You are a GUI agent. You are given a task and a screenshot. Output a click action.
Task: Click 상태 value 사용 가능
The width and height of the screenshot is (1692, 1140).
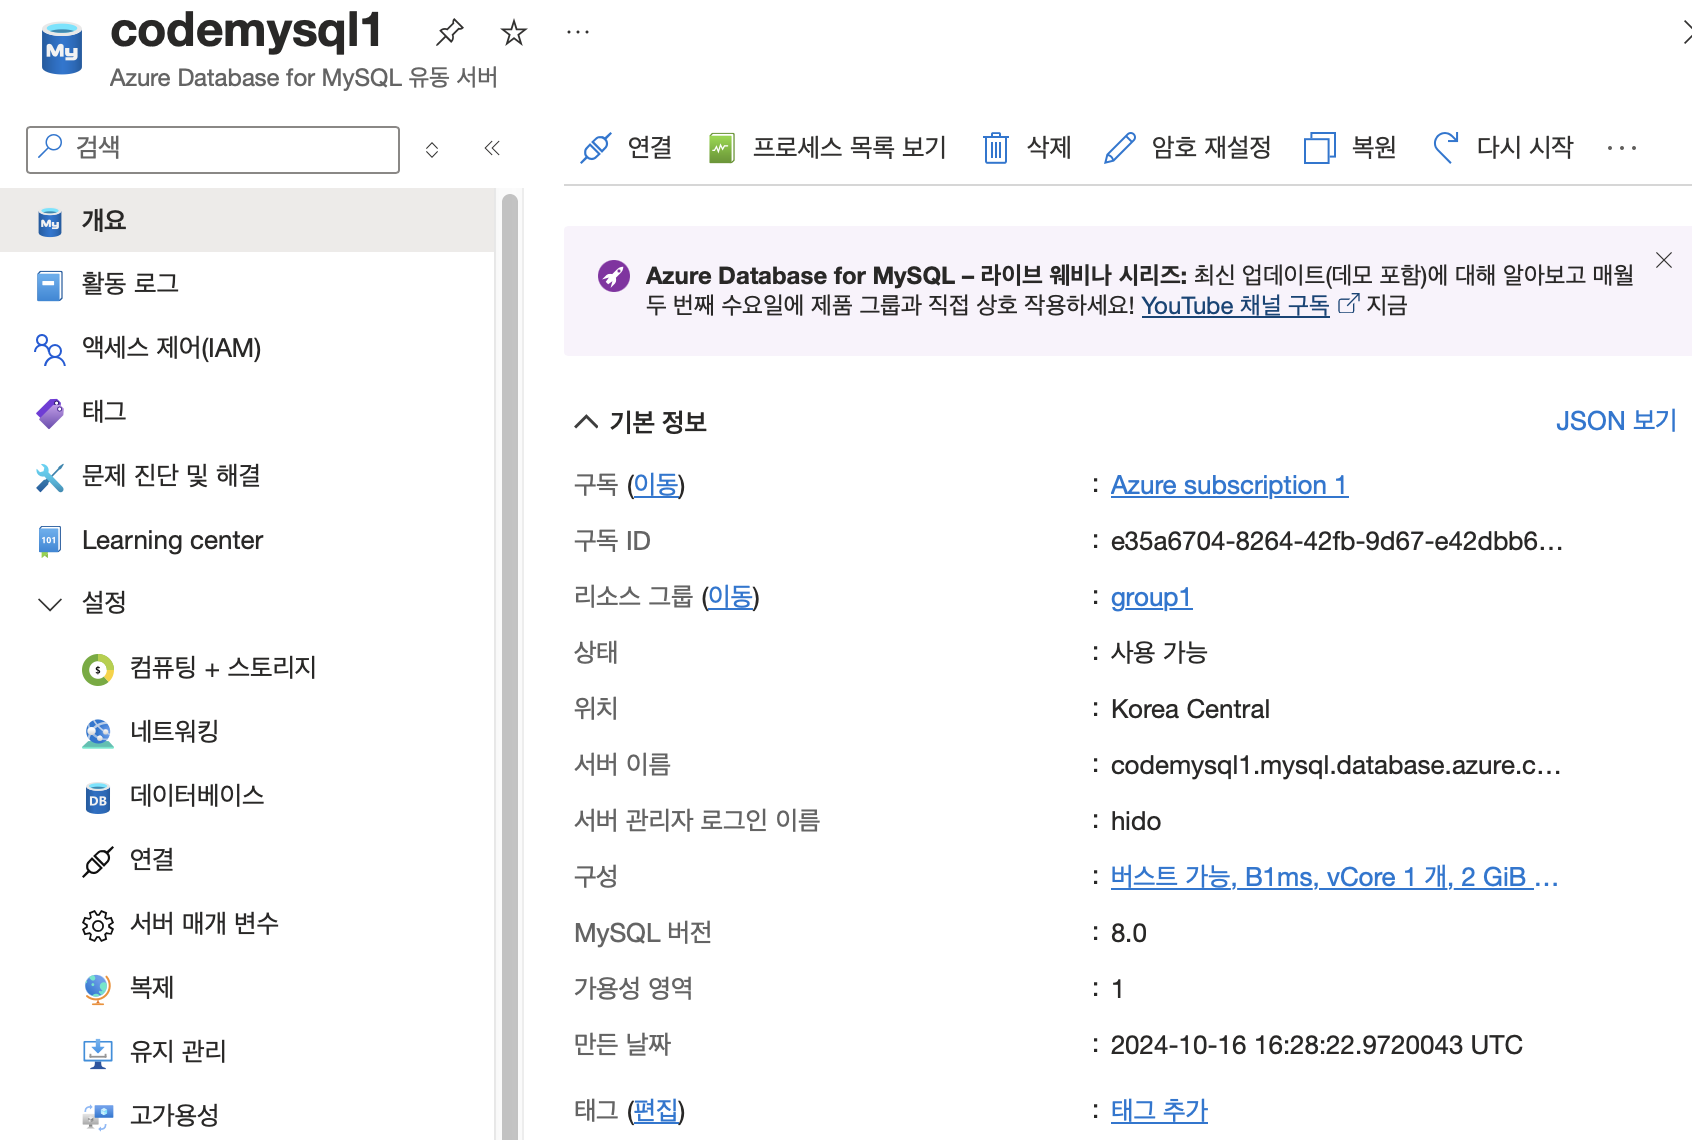point(1159,653)
